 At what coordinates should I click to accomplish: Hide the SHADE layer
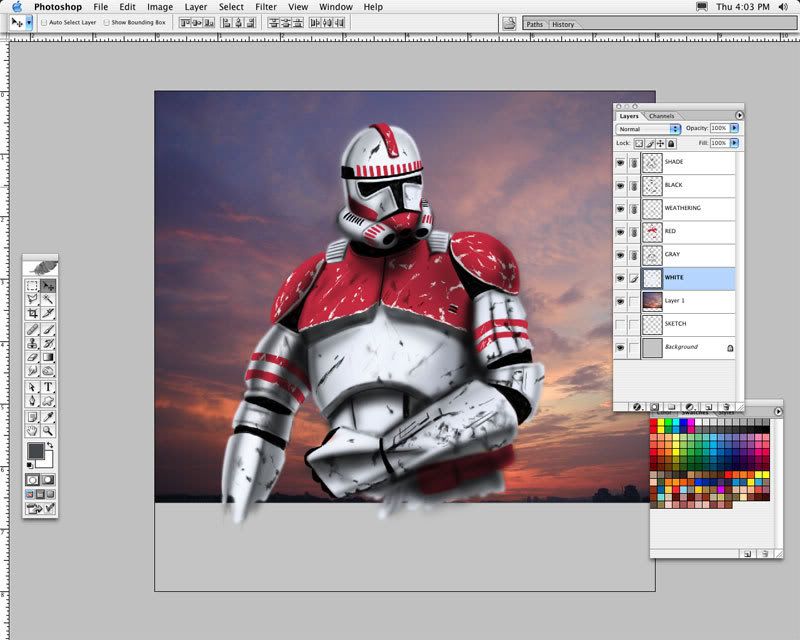coord(620,163)
